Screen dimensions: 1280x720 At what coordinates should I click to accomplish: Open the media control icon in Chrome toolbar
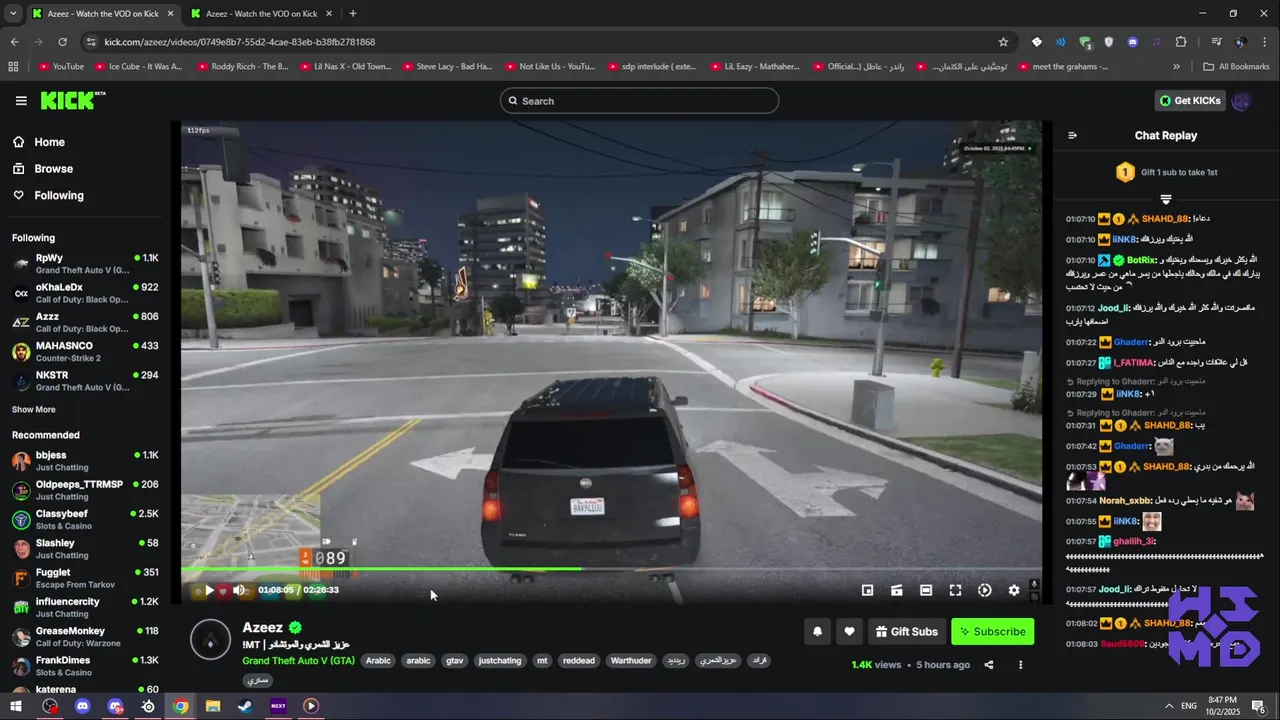tap(1217, 42)
